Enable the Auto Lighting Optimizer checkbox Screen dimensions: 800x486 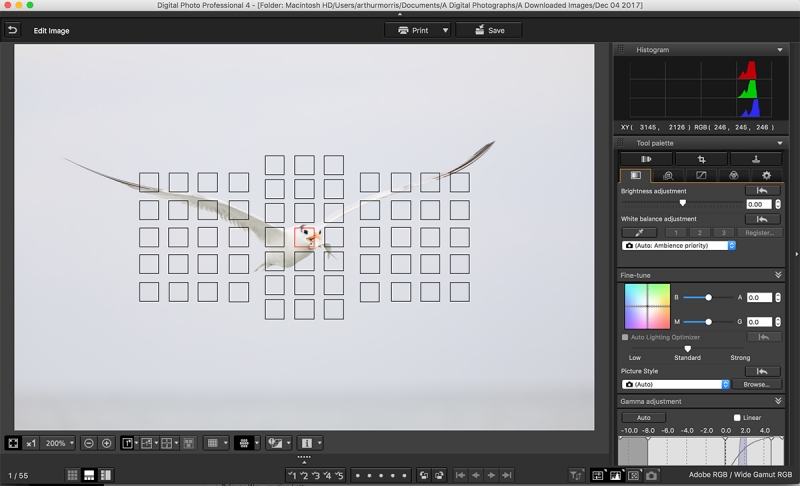tap(625, 337)
